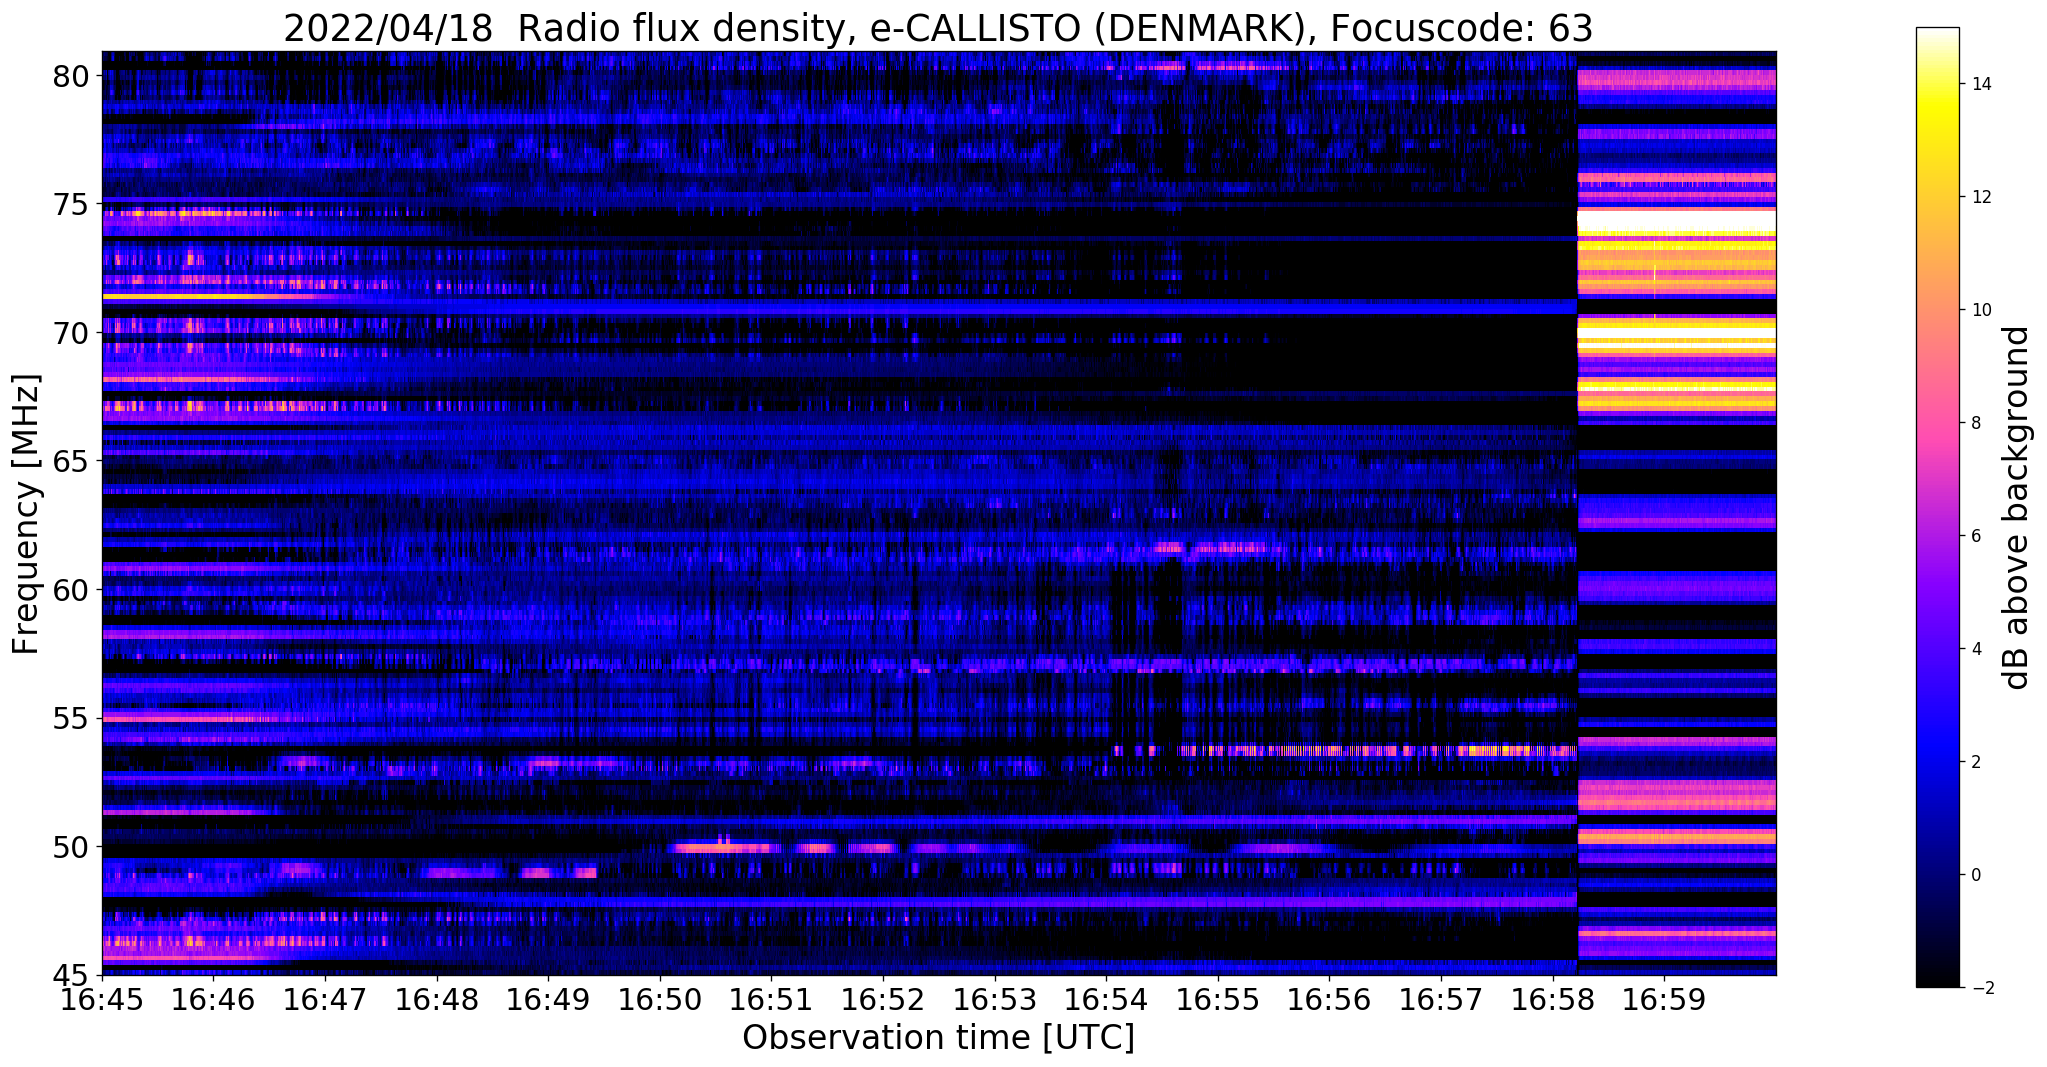Click the 16:57 time tick label
2047x1067 pixels.
tap(1441, 999)
